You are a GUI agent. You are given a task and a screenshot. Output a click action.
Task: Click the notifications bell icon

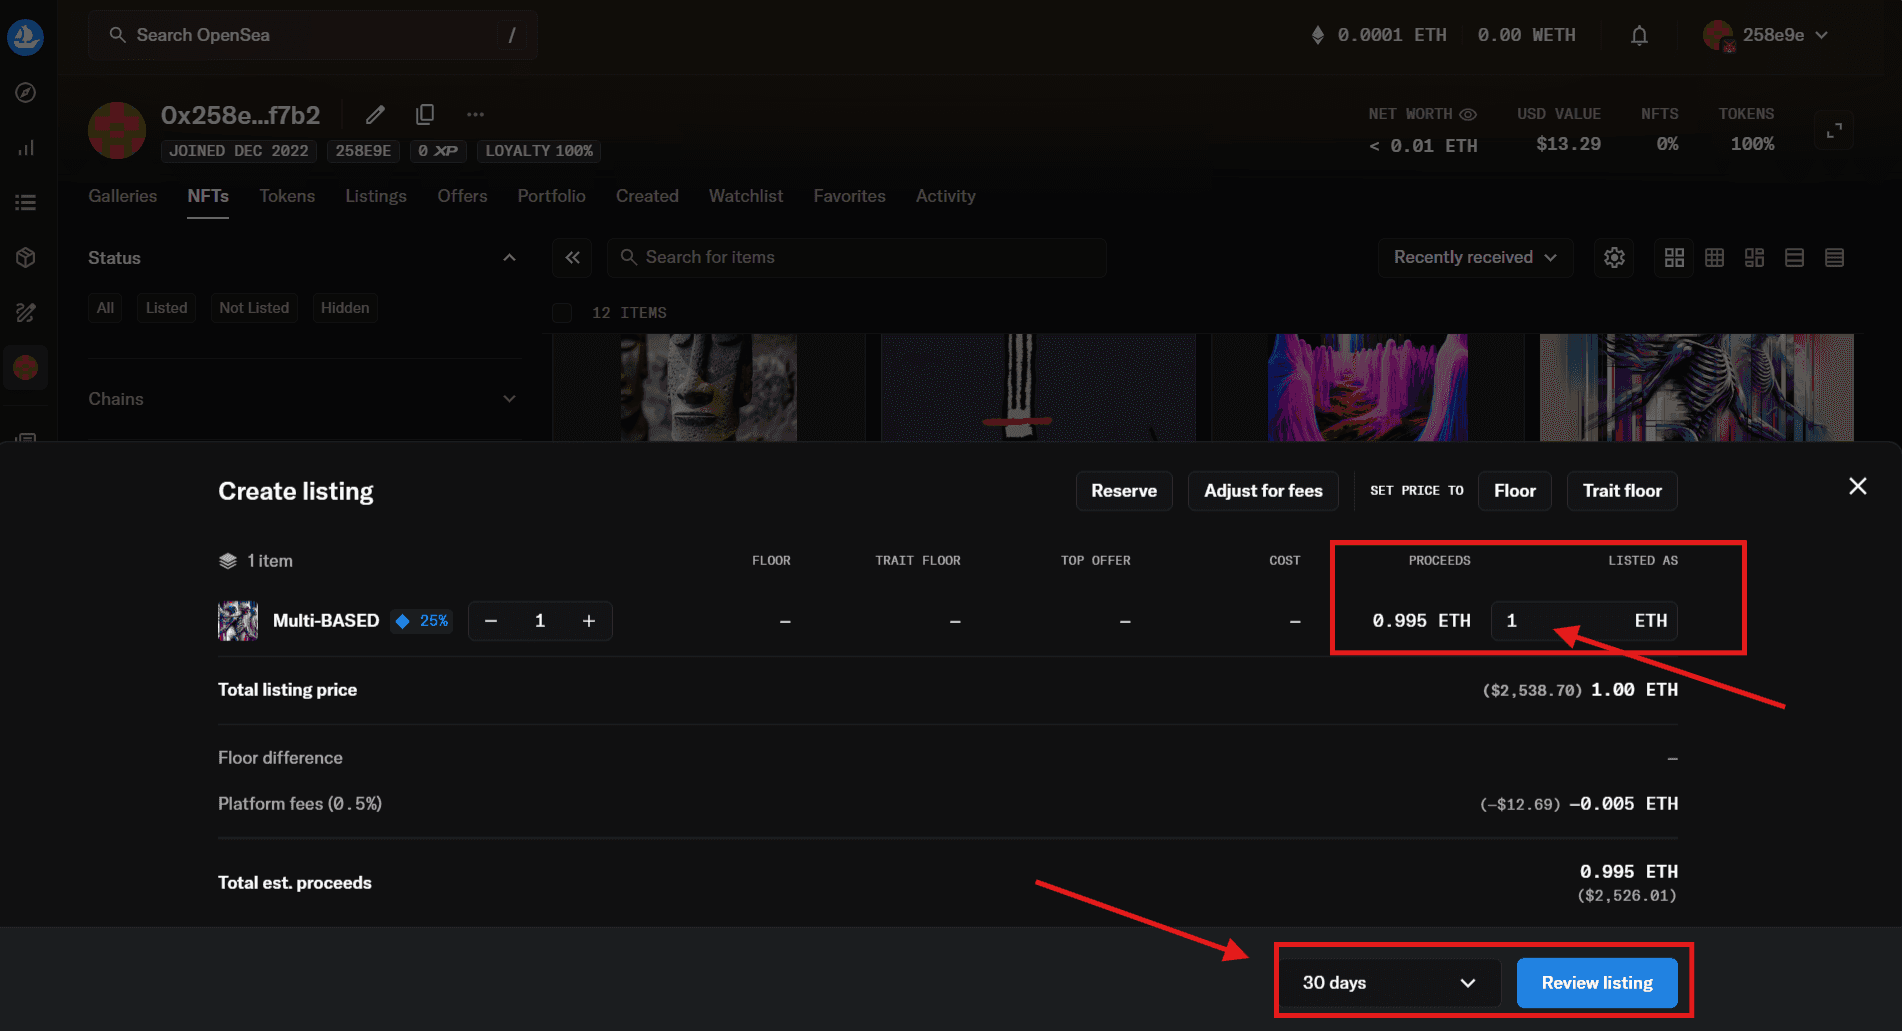click(x=1639, y=36)
